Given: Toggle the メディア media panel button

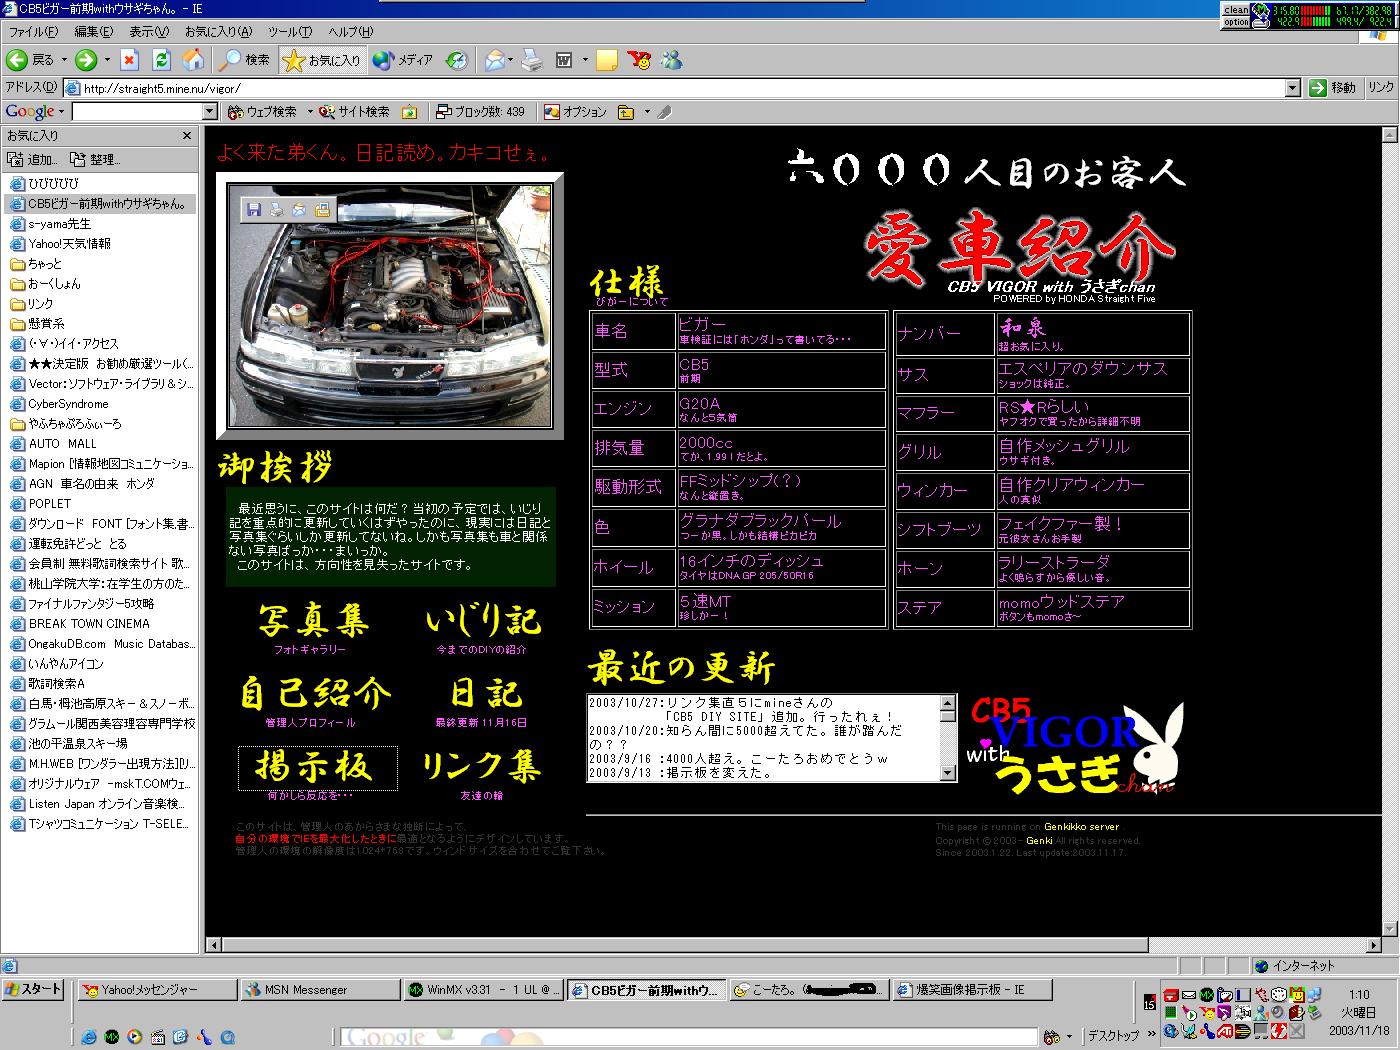Looking at the screenshot, I should click(403, 60).
